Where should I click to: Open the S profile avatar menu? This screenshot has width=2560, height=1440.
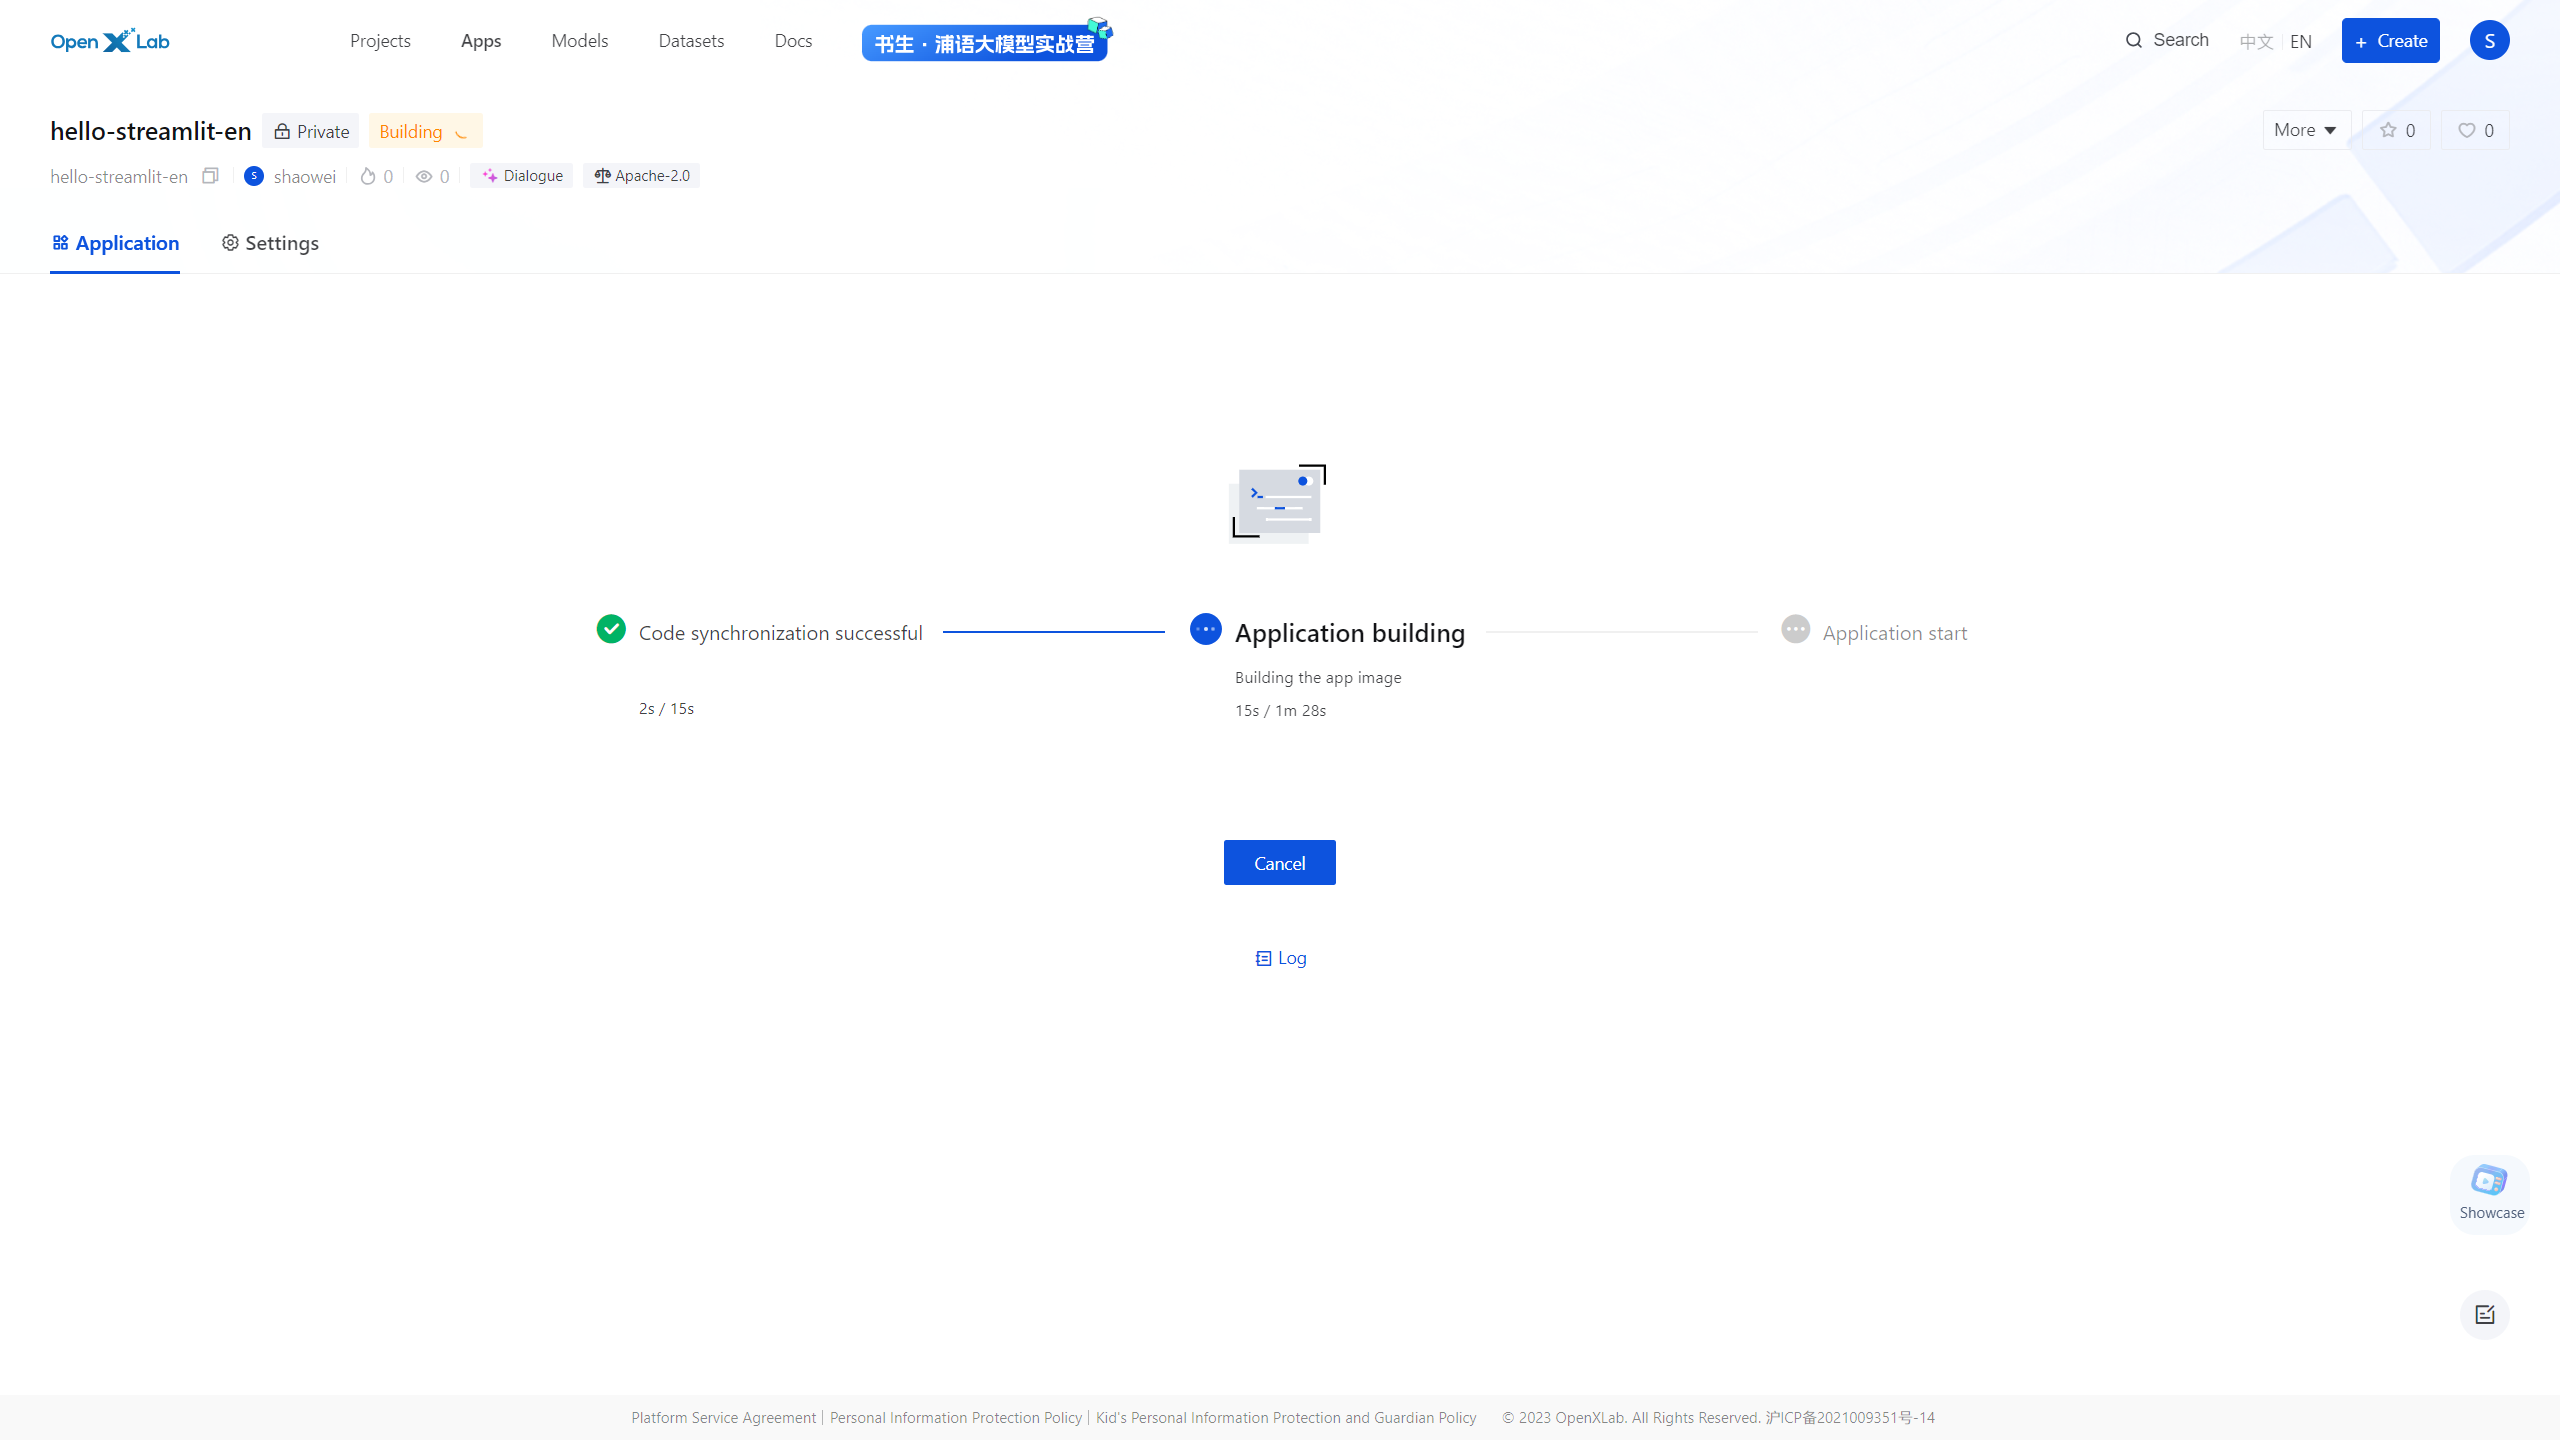pos(2490,41)
